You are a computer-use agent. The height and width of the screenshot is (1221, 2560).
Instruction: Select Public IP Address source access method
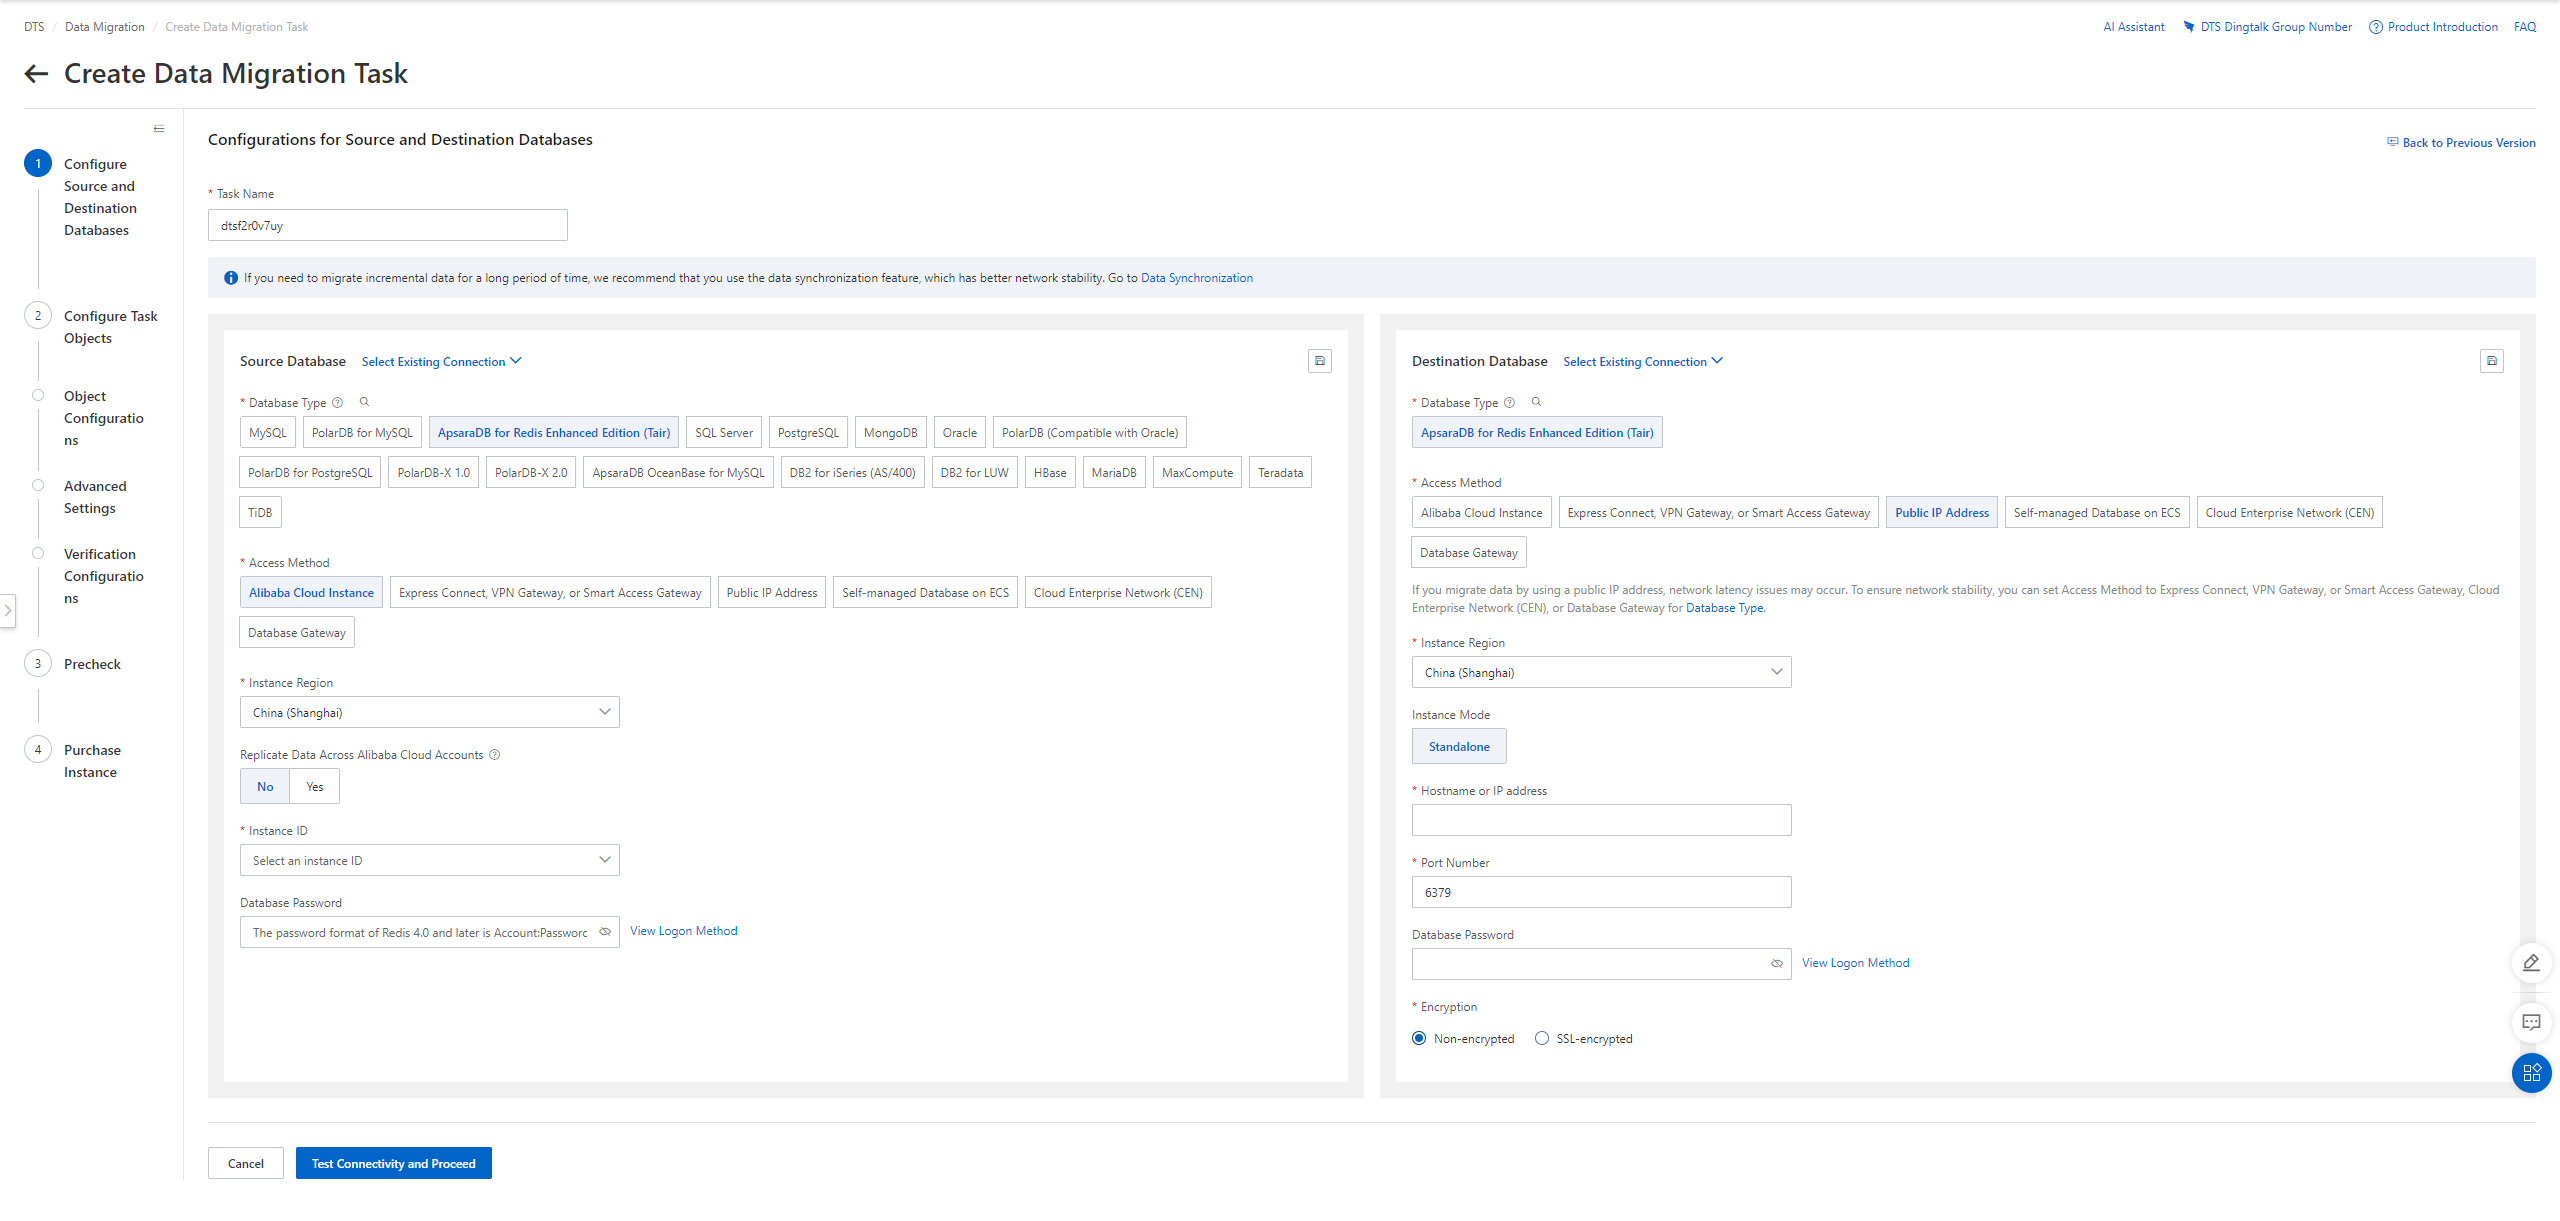pos(771,593)
